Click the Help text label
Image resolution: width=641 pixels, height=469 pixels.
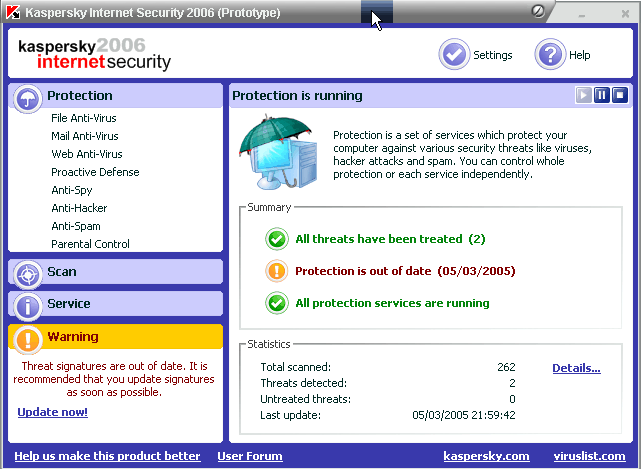click(580, 55)
